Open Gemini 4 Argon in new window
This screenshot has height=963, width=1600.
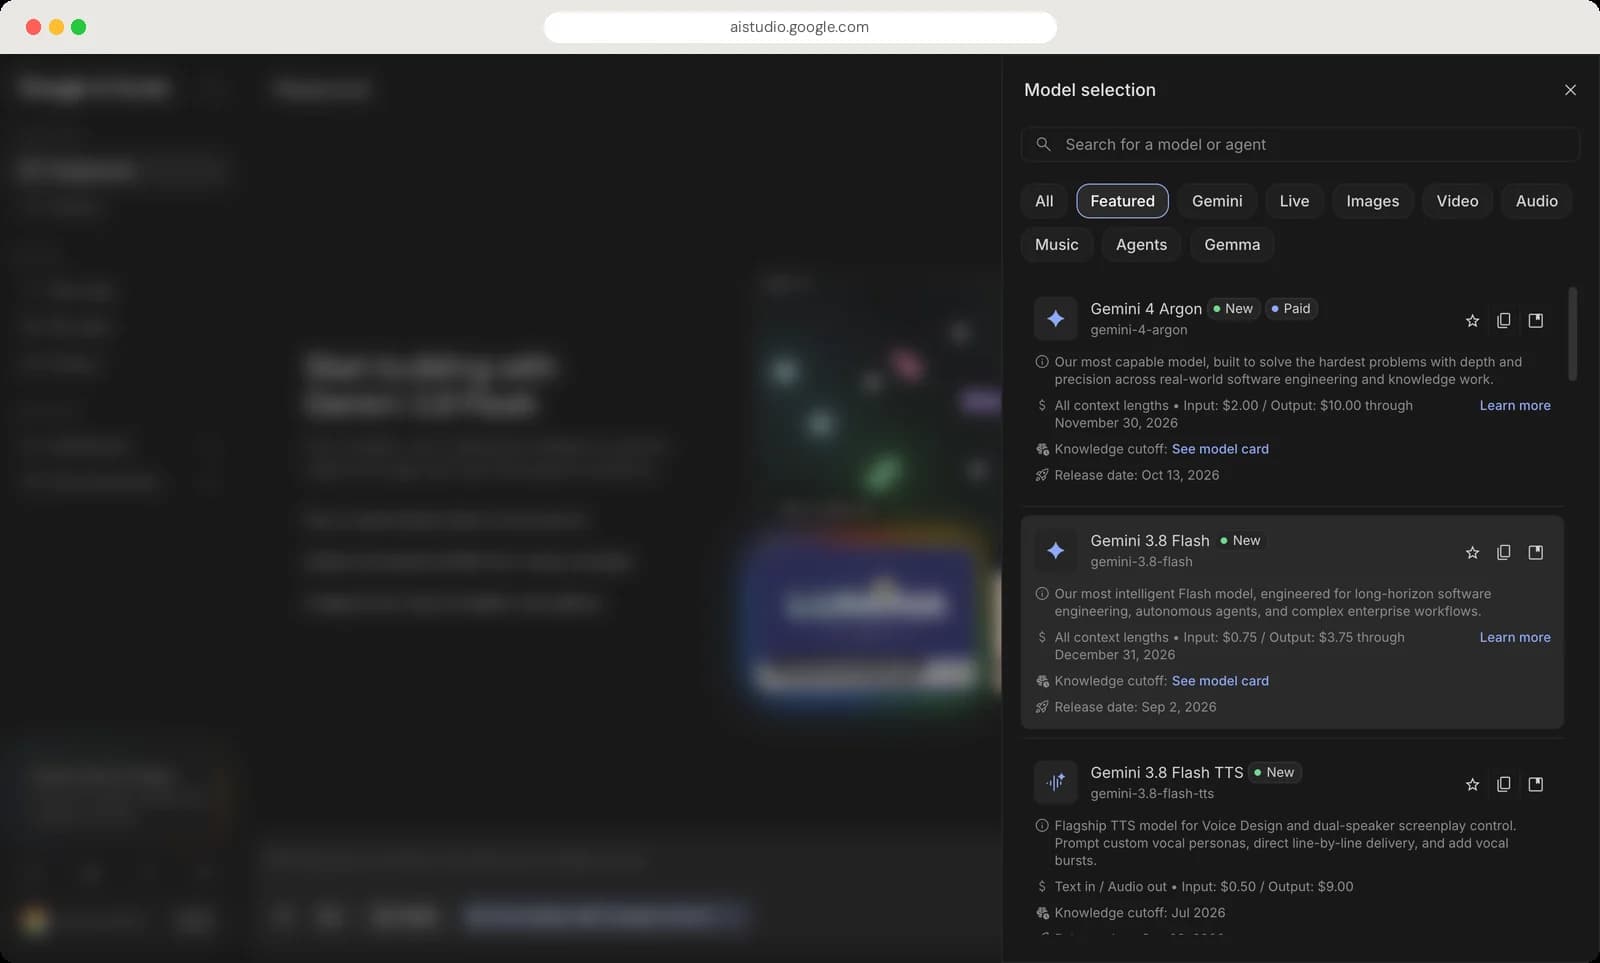point(1536,321)
